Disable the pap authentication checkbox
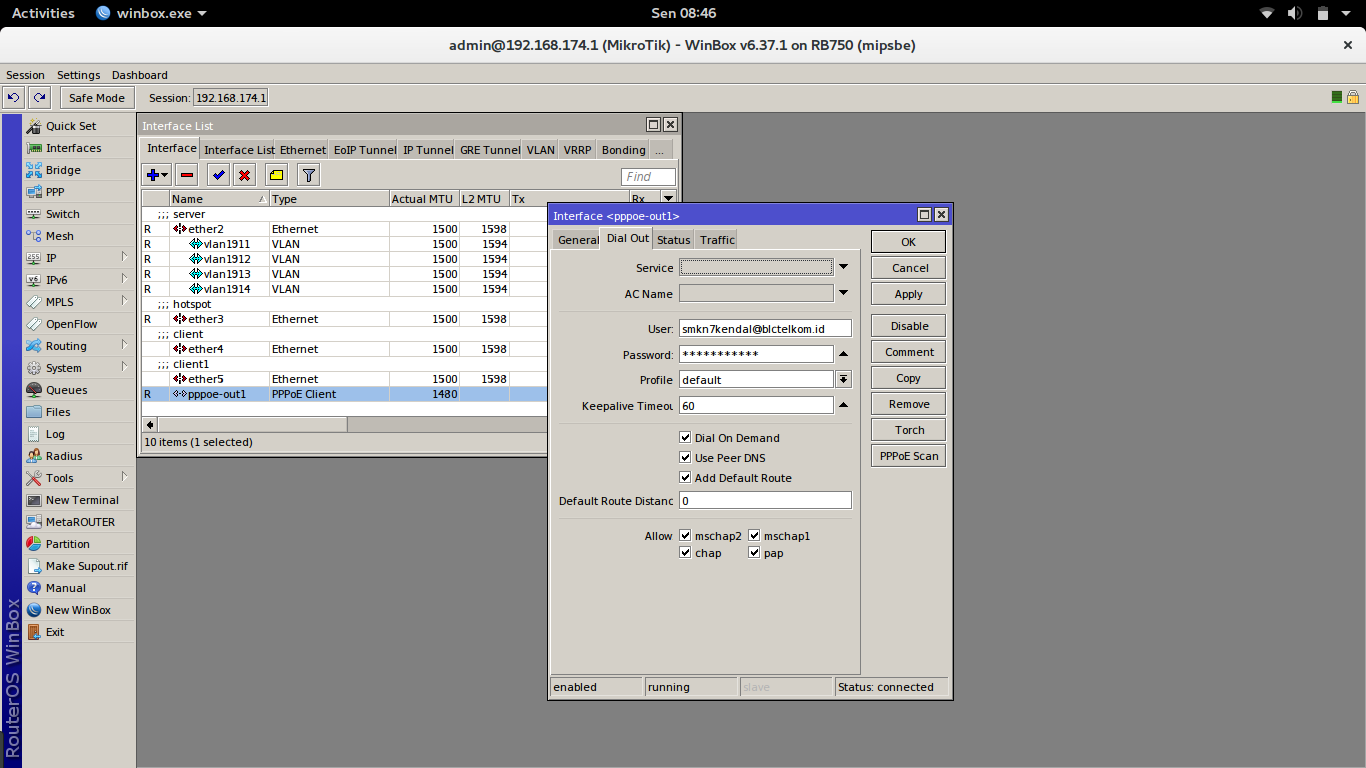This screenshot has height=768, width=1366. (x=755, y=553)
